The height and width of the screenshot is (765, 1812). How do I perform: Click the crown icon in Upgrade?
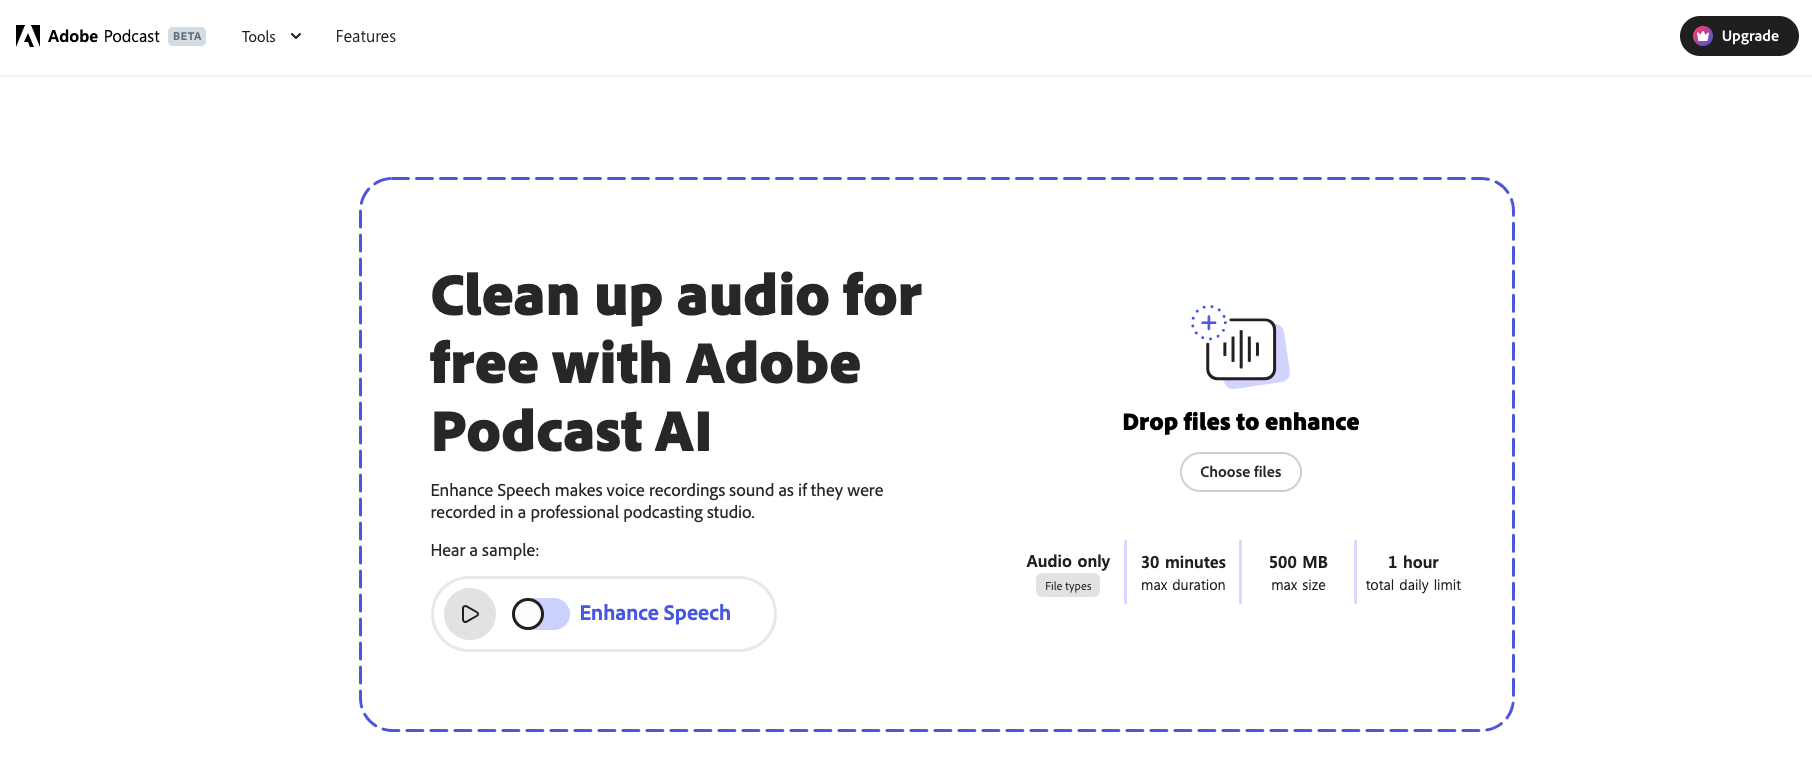coord(1703,36)
